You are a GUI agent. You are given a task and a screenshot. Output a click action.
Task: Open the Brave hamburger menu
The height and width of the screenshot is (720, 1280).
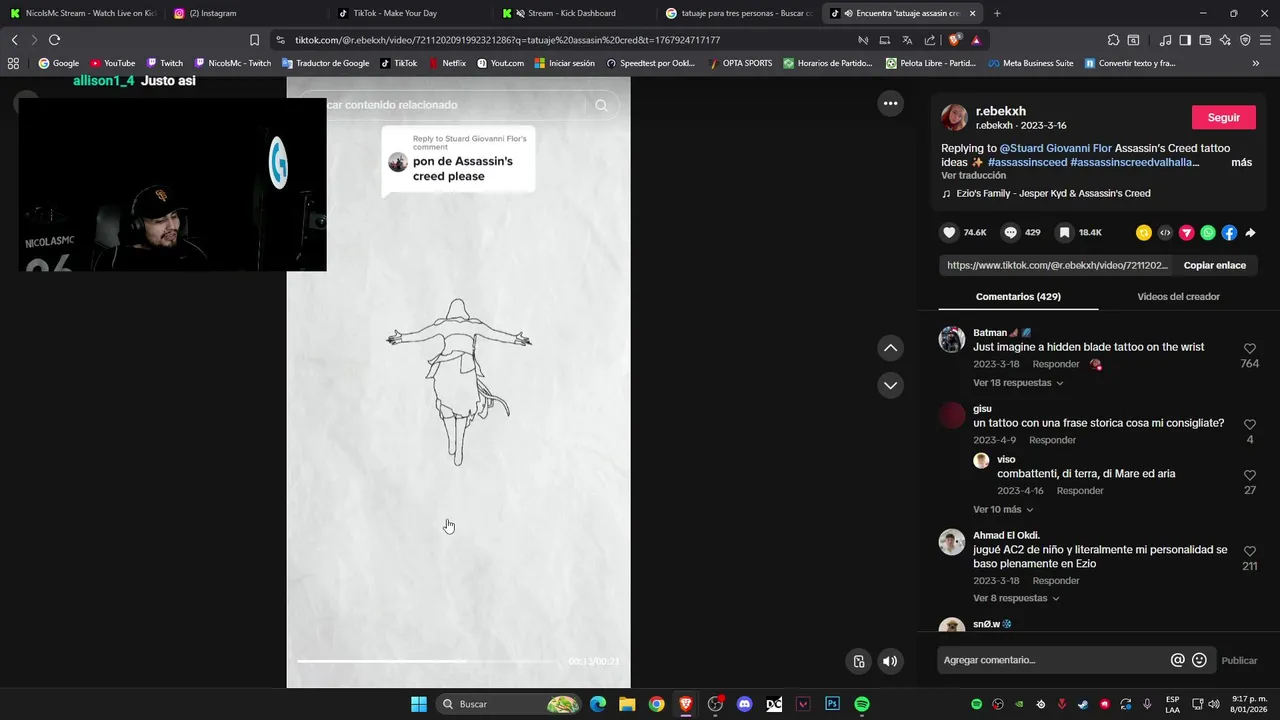coord(1265,40)
